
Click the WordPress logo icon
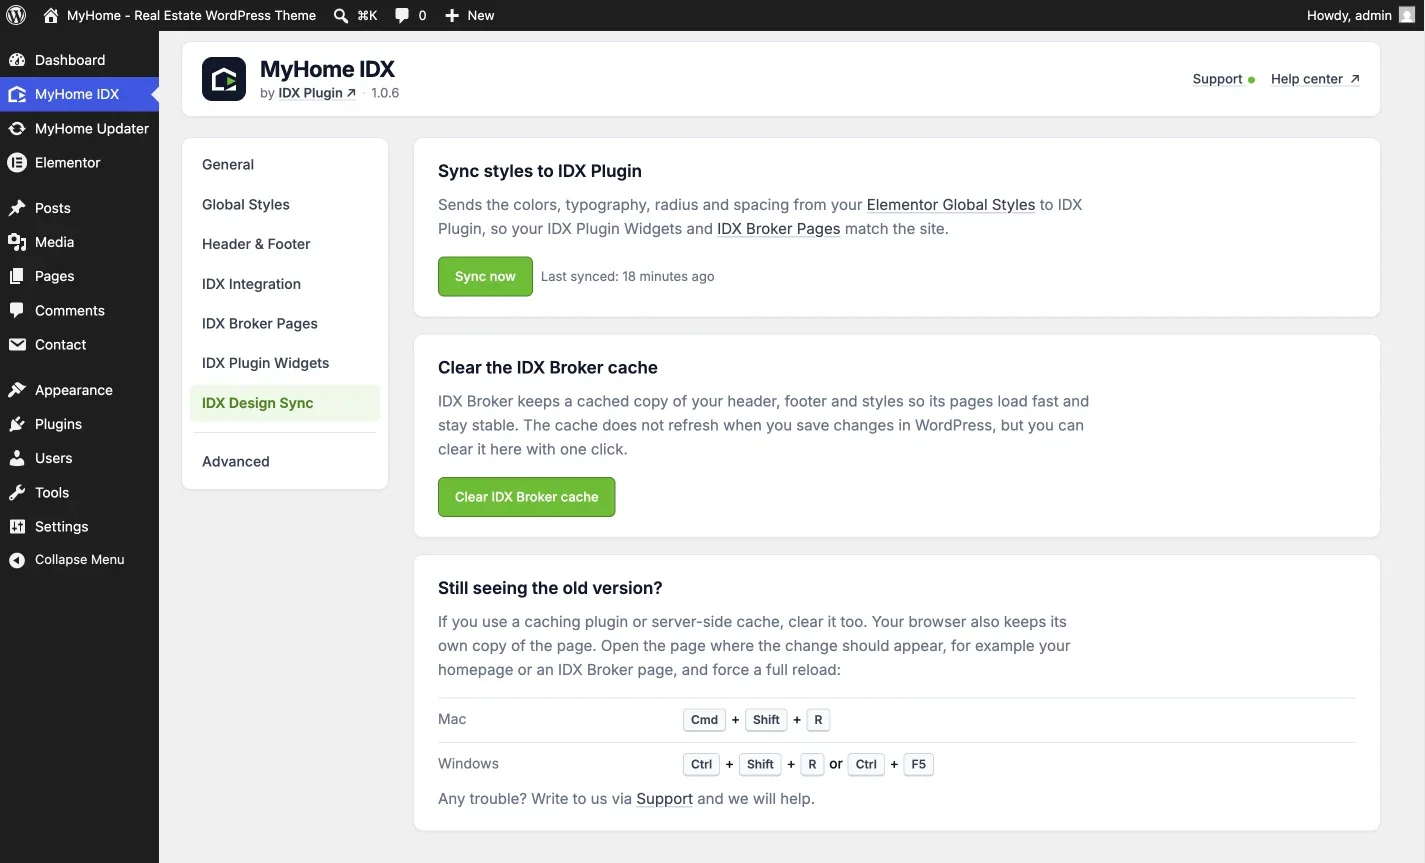click(x=16, y=15)
